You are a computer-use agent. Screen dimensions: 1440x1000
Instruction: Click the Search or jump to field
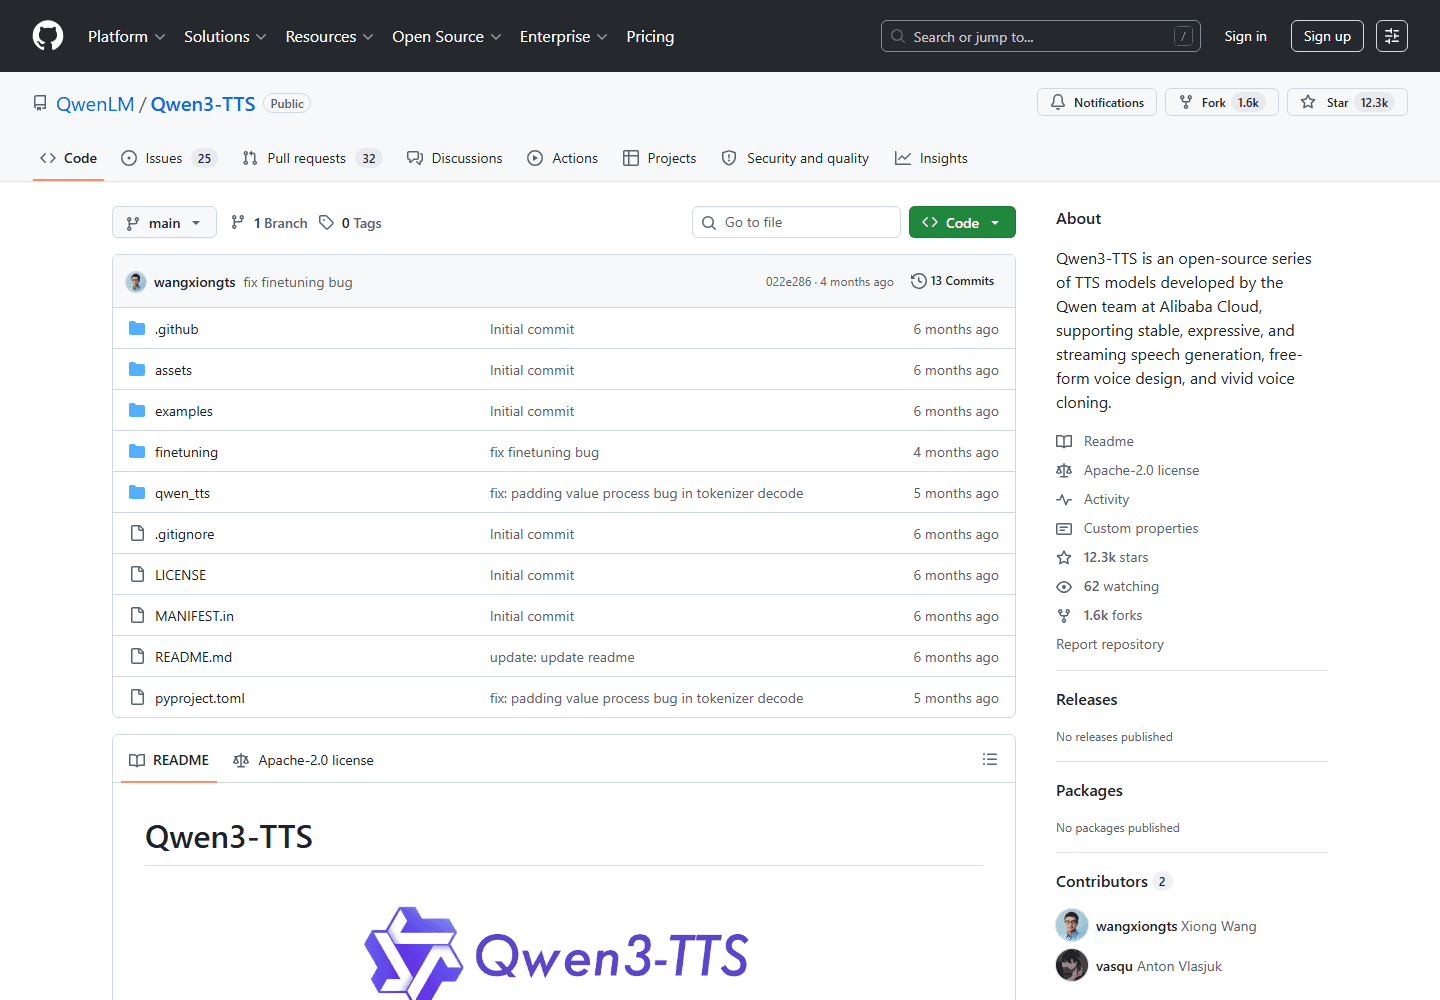[x=1040, y=36]
